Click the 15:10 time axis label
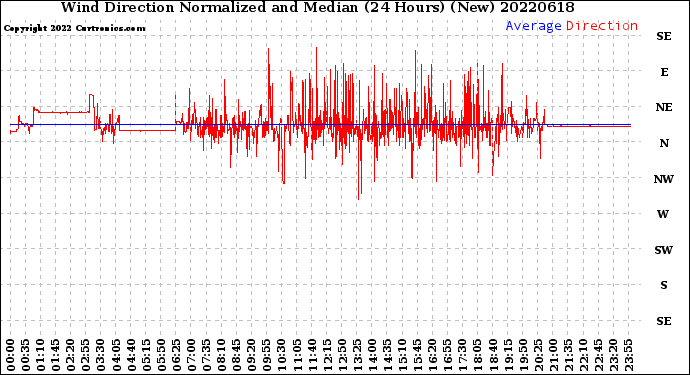Viewport: 690px width, 375px height. pyautogui.click(x=403, y=355)
